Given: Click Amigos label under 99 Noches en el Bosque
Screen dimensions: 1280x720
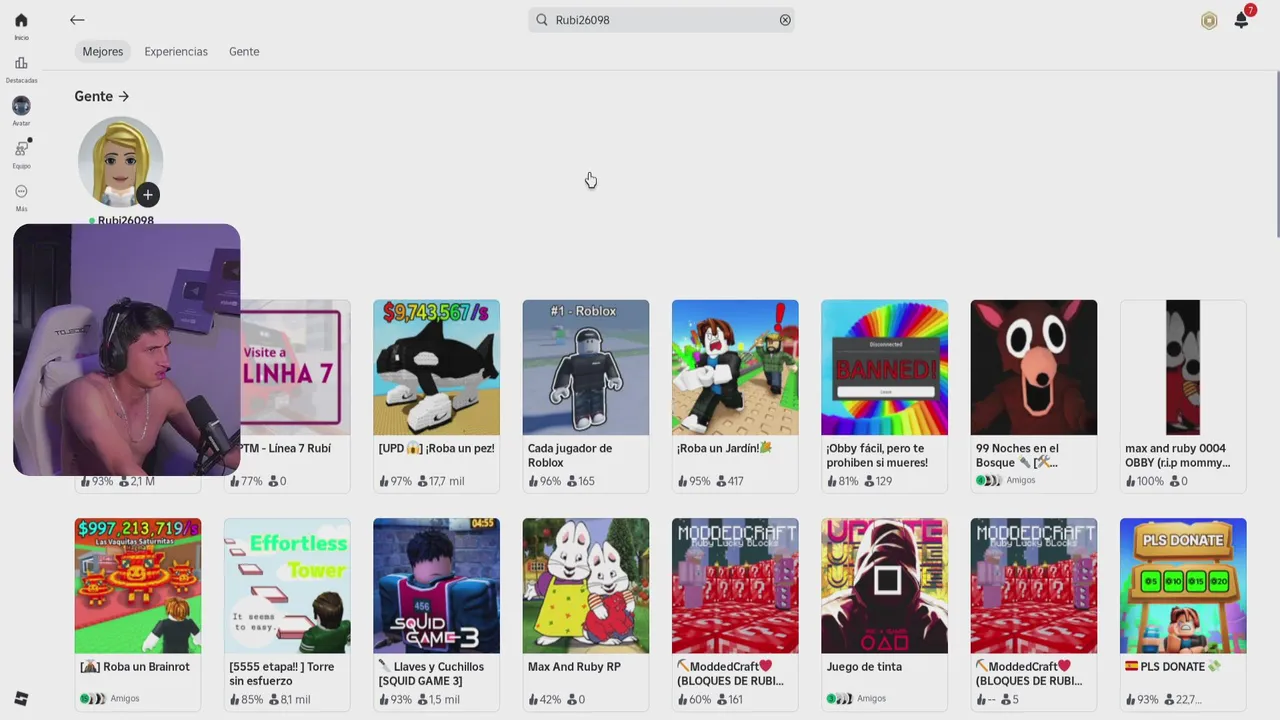Looking at the screenshot, I should (1021, 481).
